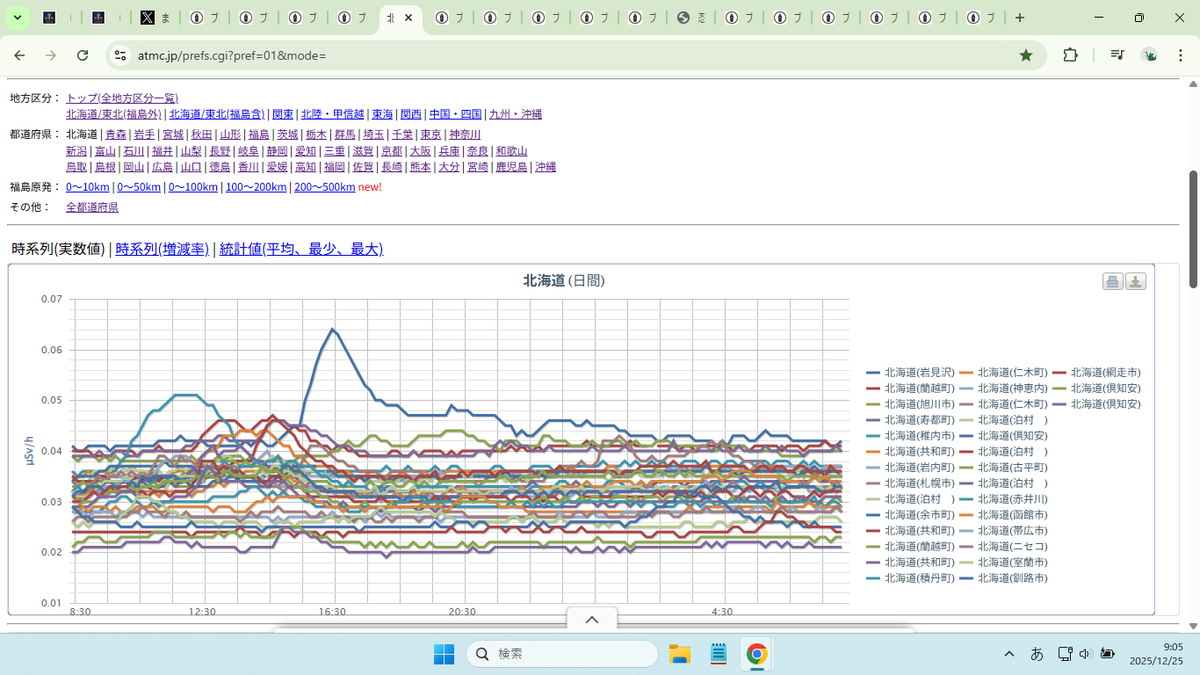
Task: Toggle the 北海道(神恵内) legend entry
Action: click(x=1004, y=388)
